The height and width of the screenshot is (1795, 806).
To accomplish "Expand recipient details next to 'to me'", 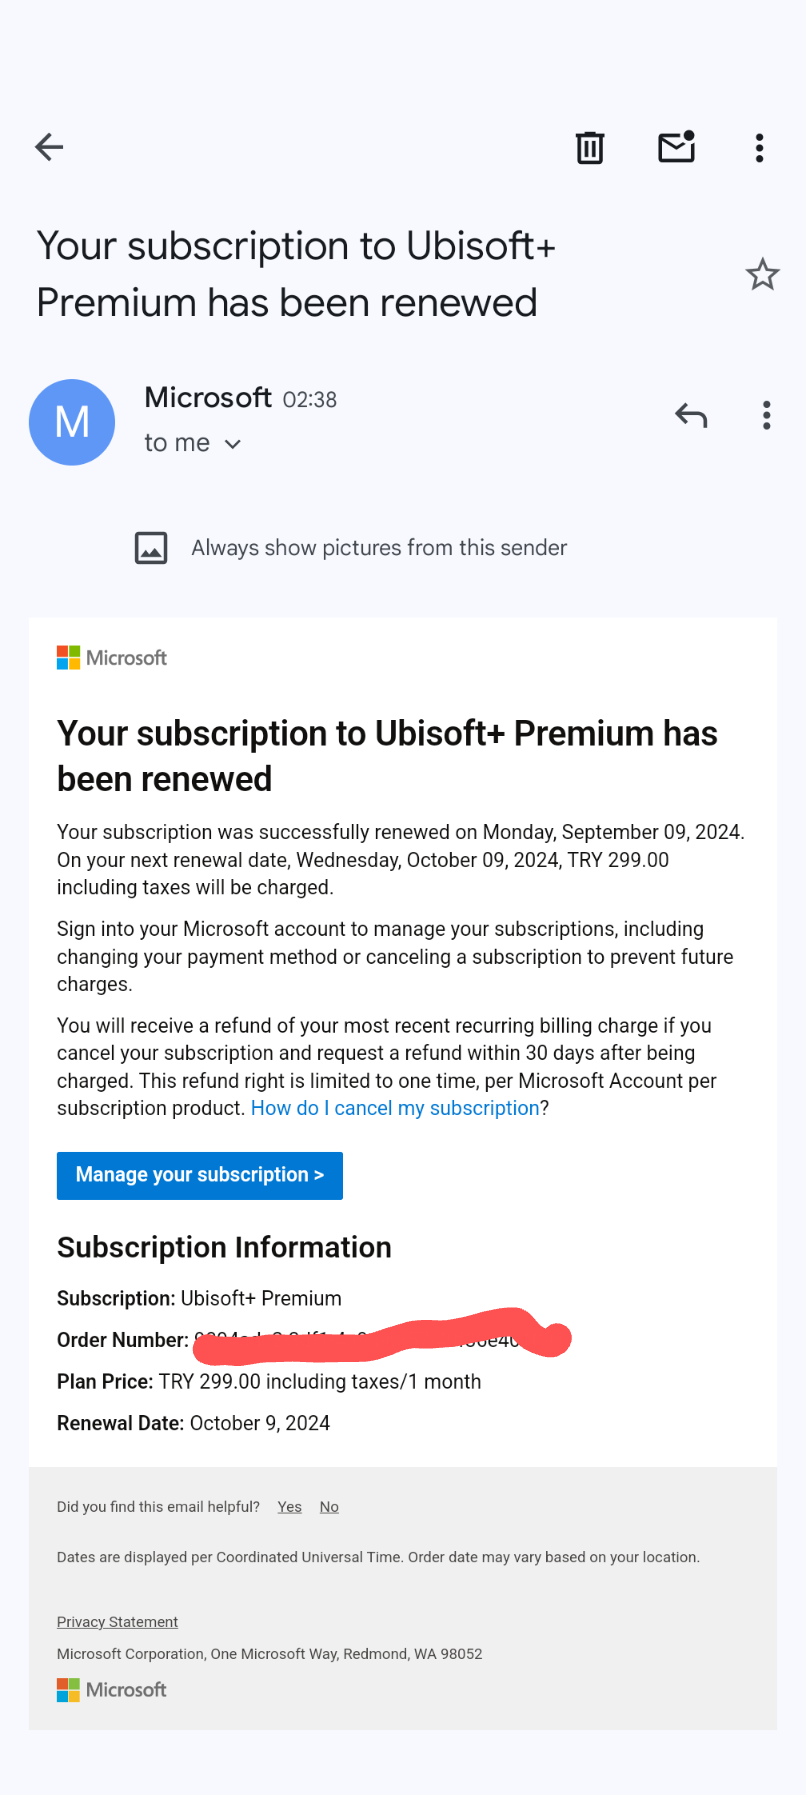I will click(233, 444).
